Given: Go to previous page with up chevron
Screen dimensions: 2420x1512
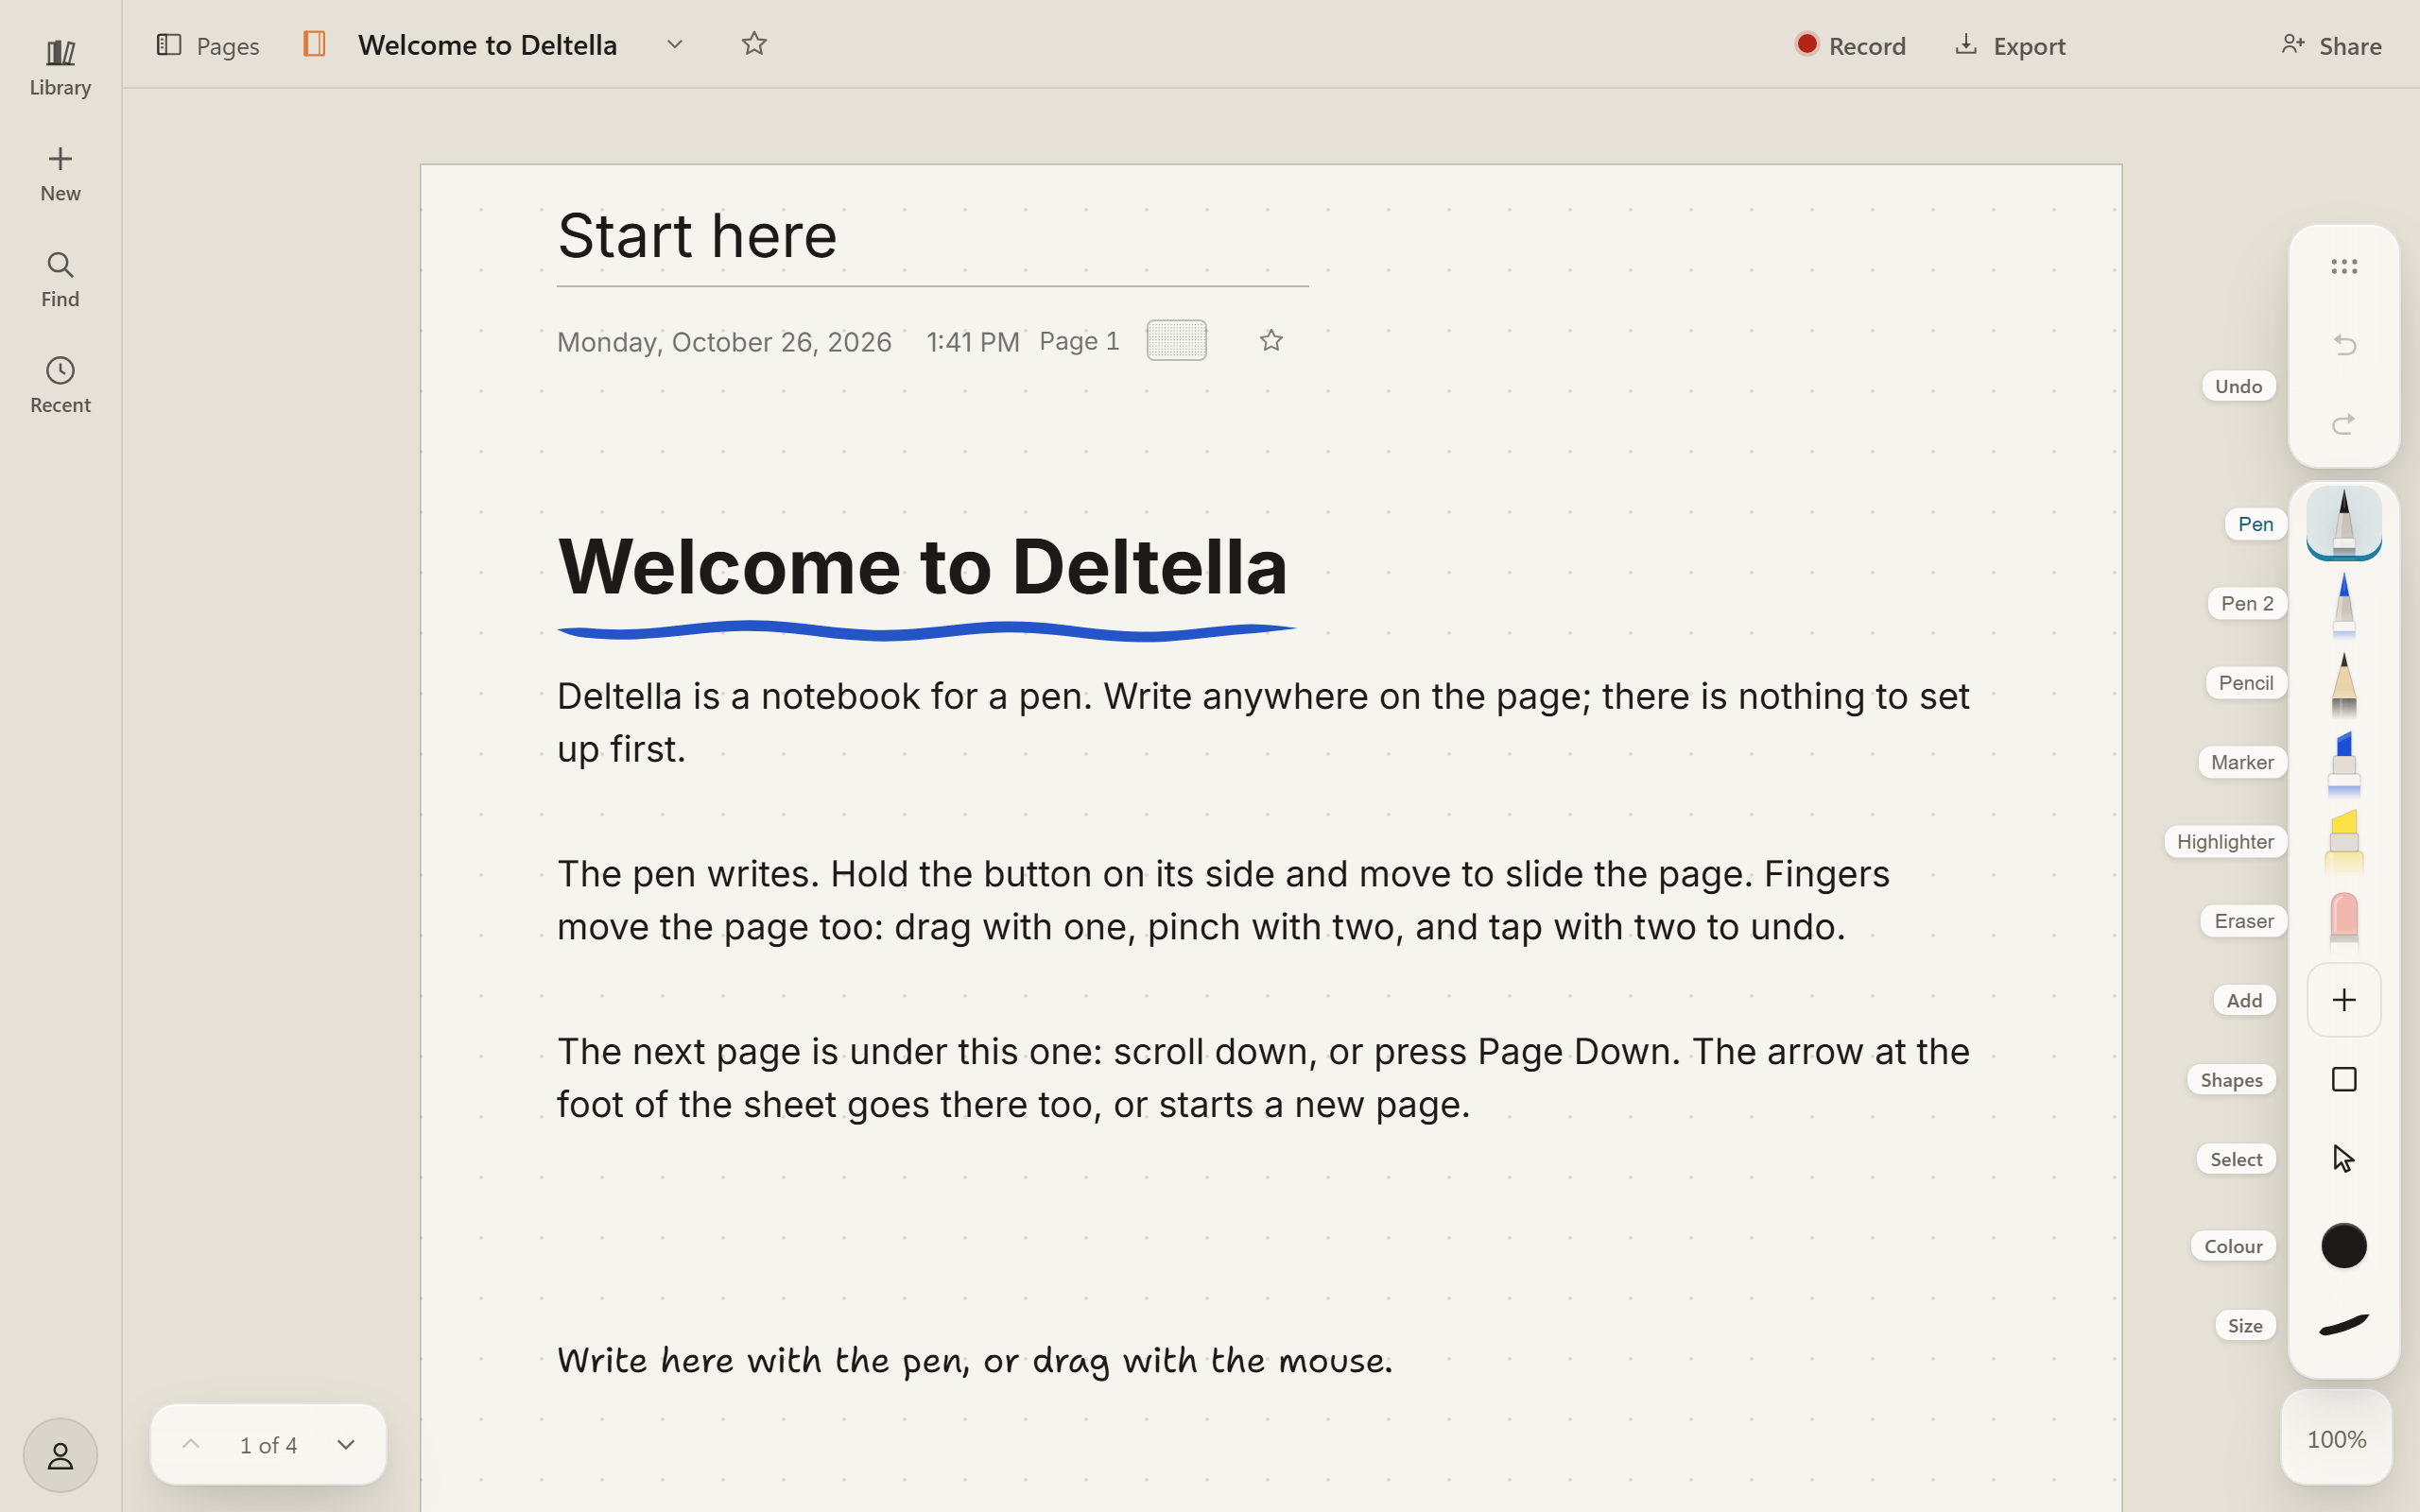Looking at the screenshot, I should tap(191, 1445).
